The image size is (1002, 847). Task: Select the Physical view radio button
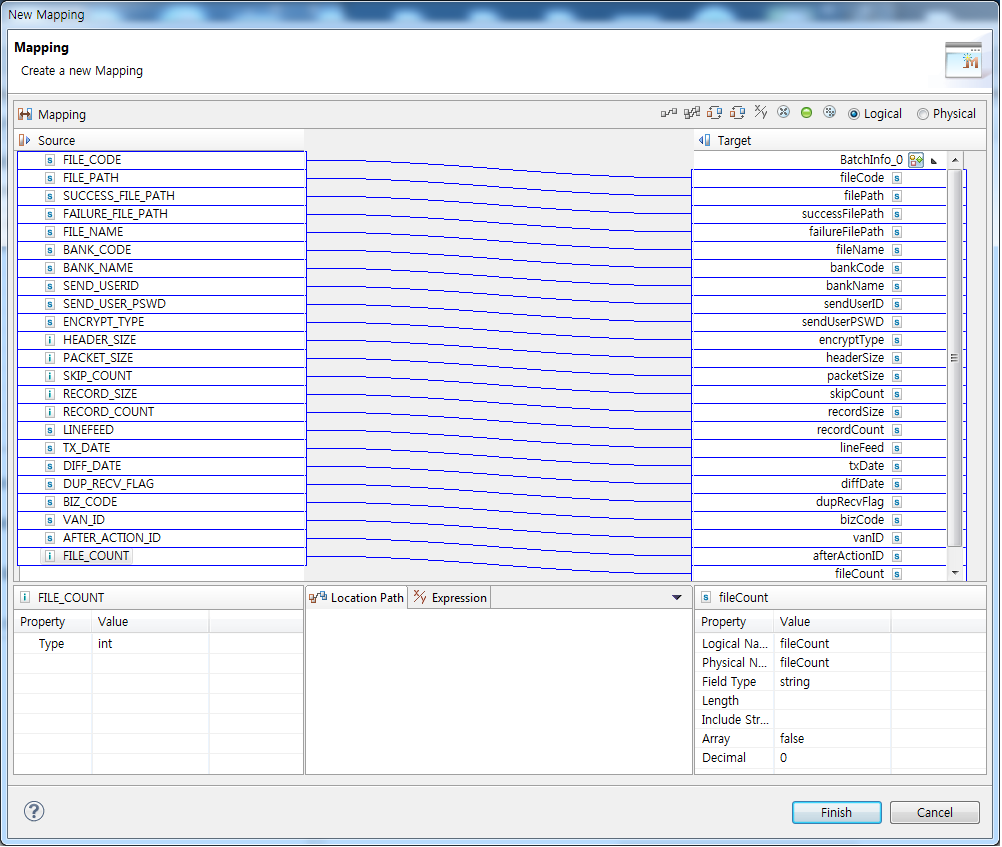click(922, 113)
